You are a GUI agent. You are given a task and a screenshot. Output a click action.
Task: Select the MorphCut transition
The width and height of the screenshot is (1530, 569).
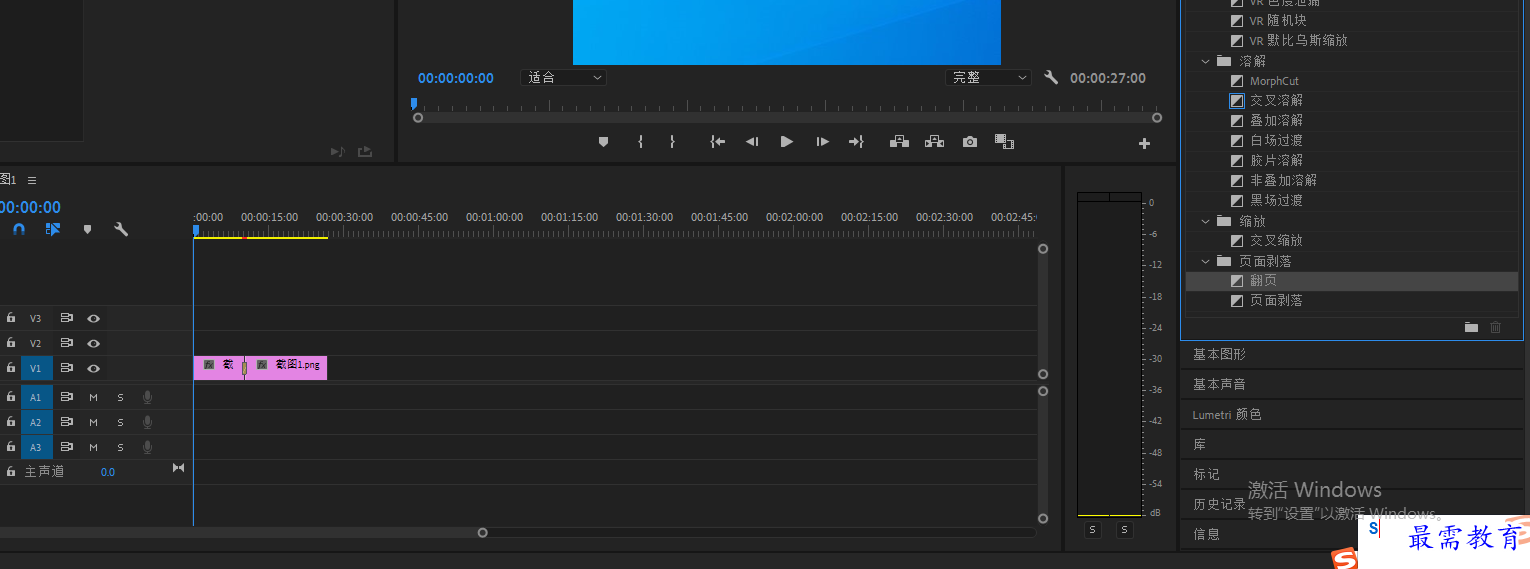click(x=1274, y=81)
